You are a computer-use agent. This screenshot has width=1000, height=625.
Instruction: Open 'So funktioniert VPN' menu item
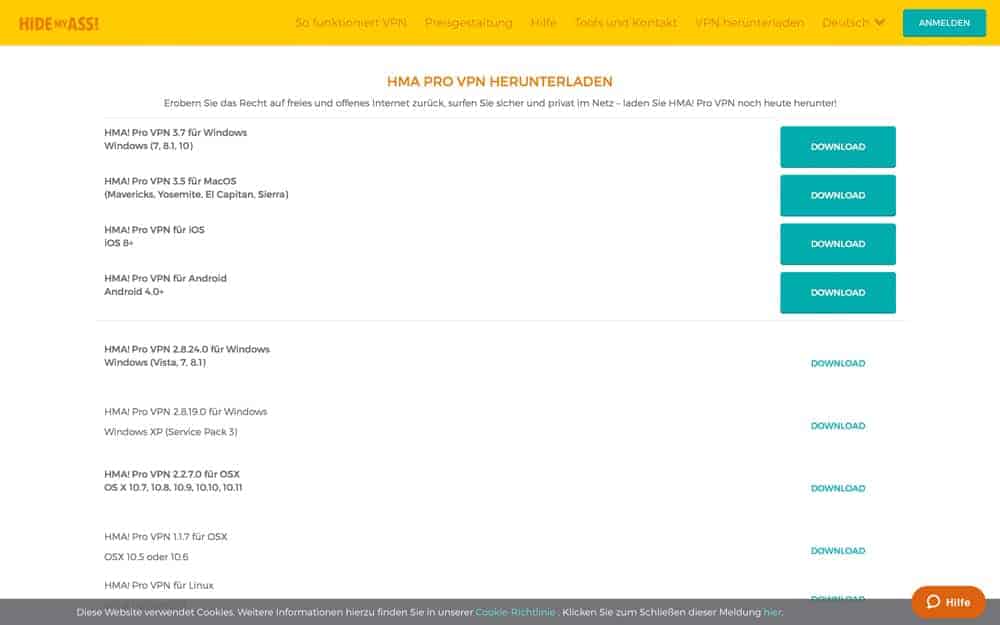[x=351, y=23]
